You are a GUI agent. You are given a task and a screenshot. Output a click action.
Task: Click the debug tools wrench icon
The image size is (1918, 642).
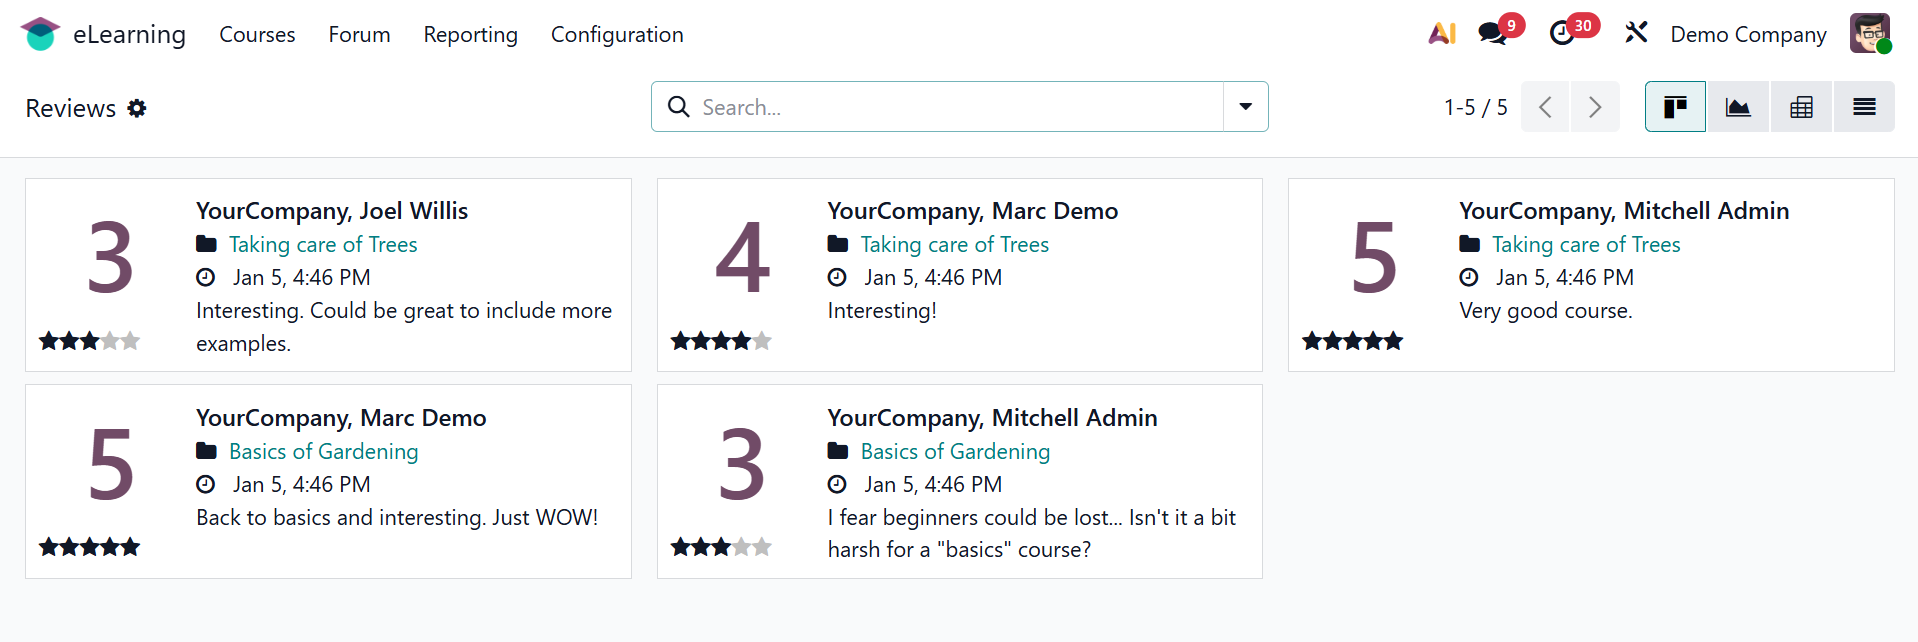tap(1636, 34)
